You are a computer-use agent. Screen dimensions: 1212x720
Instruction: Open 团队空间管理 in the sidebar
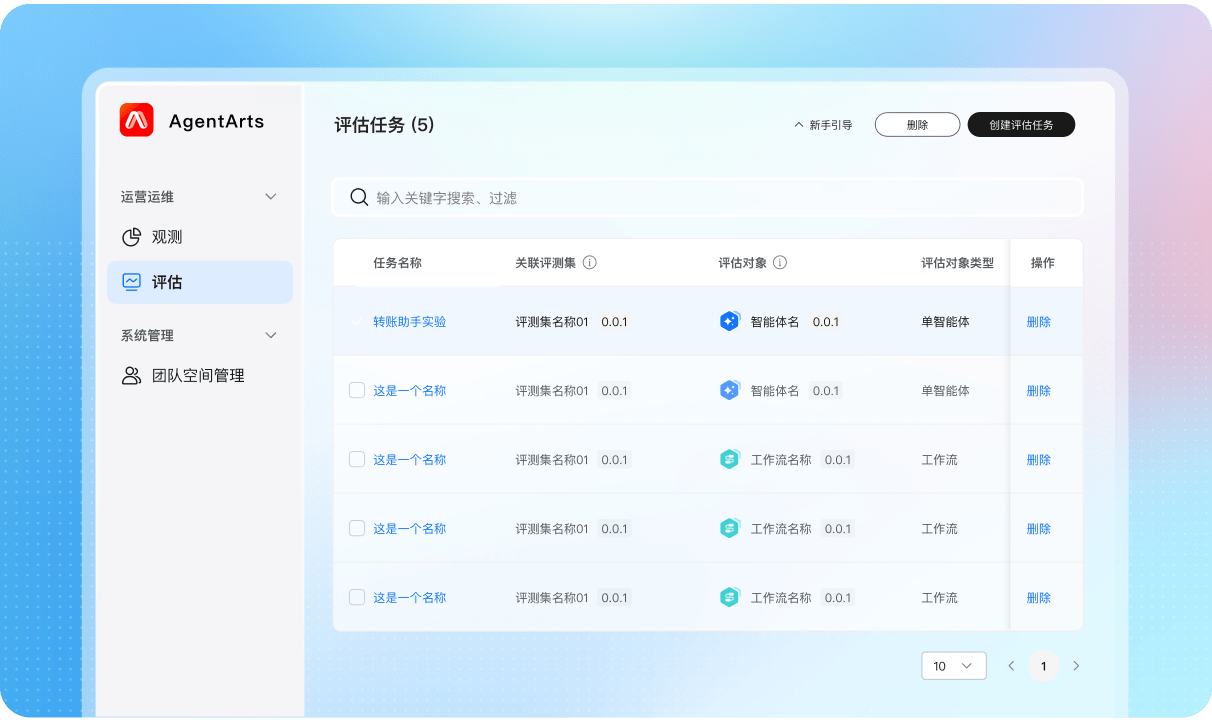coord(198,376)
